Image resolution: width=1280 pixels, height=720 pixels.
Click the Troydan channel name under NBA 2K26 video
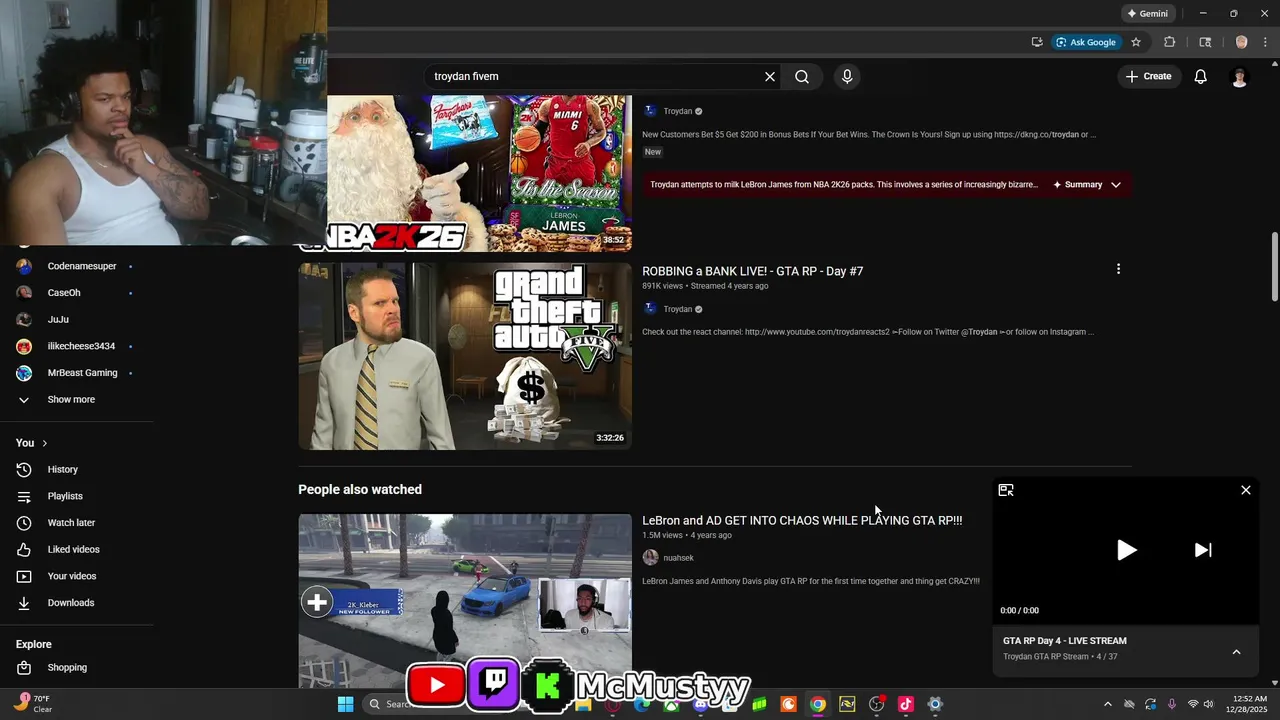tap(677, 111)
